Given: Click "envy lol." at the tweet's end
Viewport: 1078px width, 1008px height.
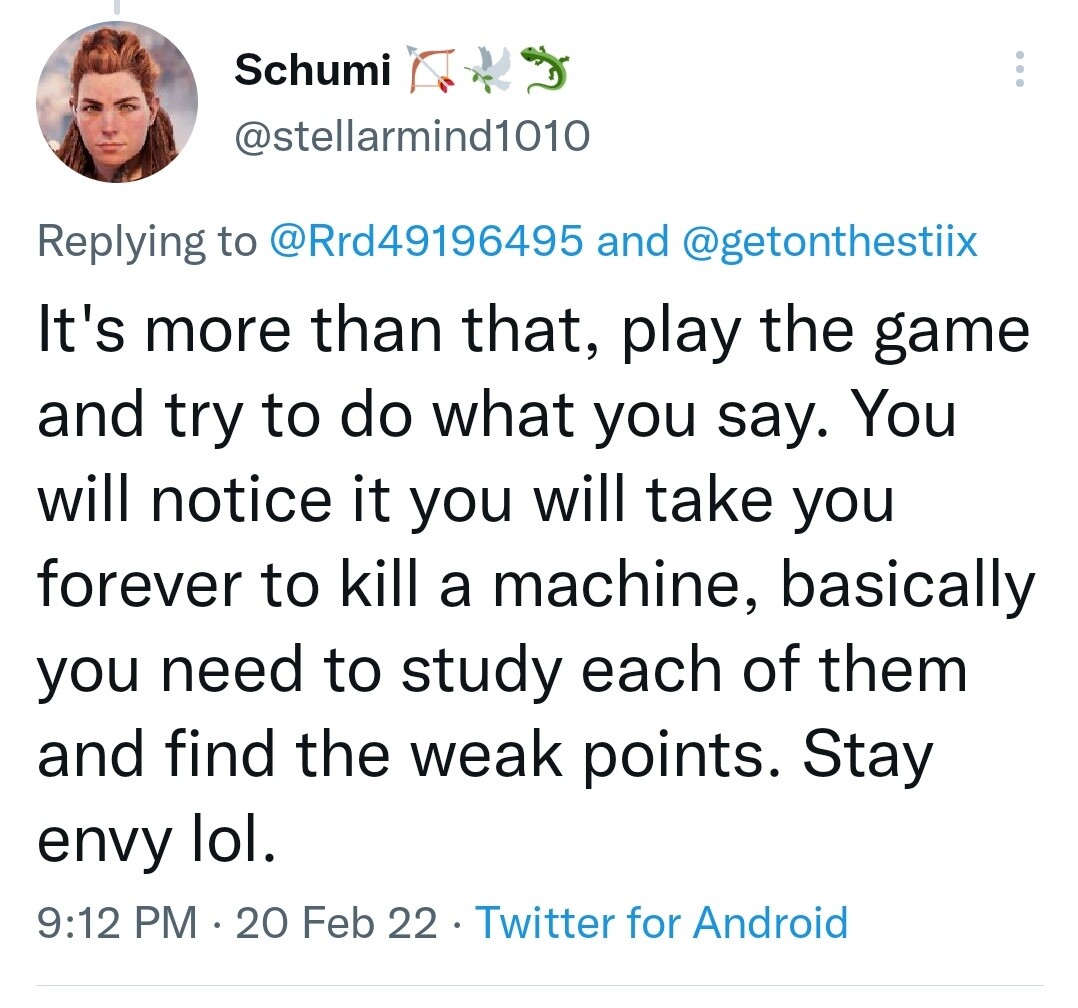Looking at the screenshot, I should [156, 843].
